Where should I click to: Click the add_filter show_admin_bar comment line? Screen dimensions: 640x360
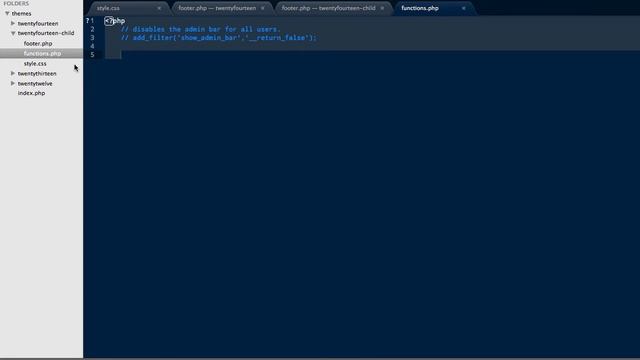[x=218, y=38]
